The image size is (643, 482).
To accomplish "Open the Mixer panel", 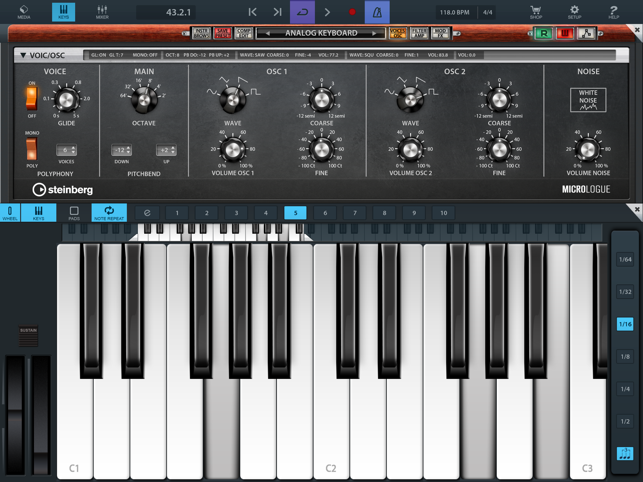I will (x=102, y=12).
